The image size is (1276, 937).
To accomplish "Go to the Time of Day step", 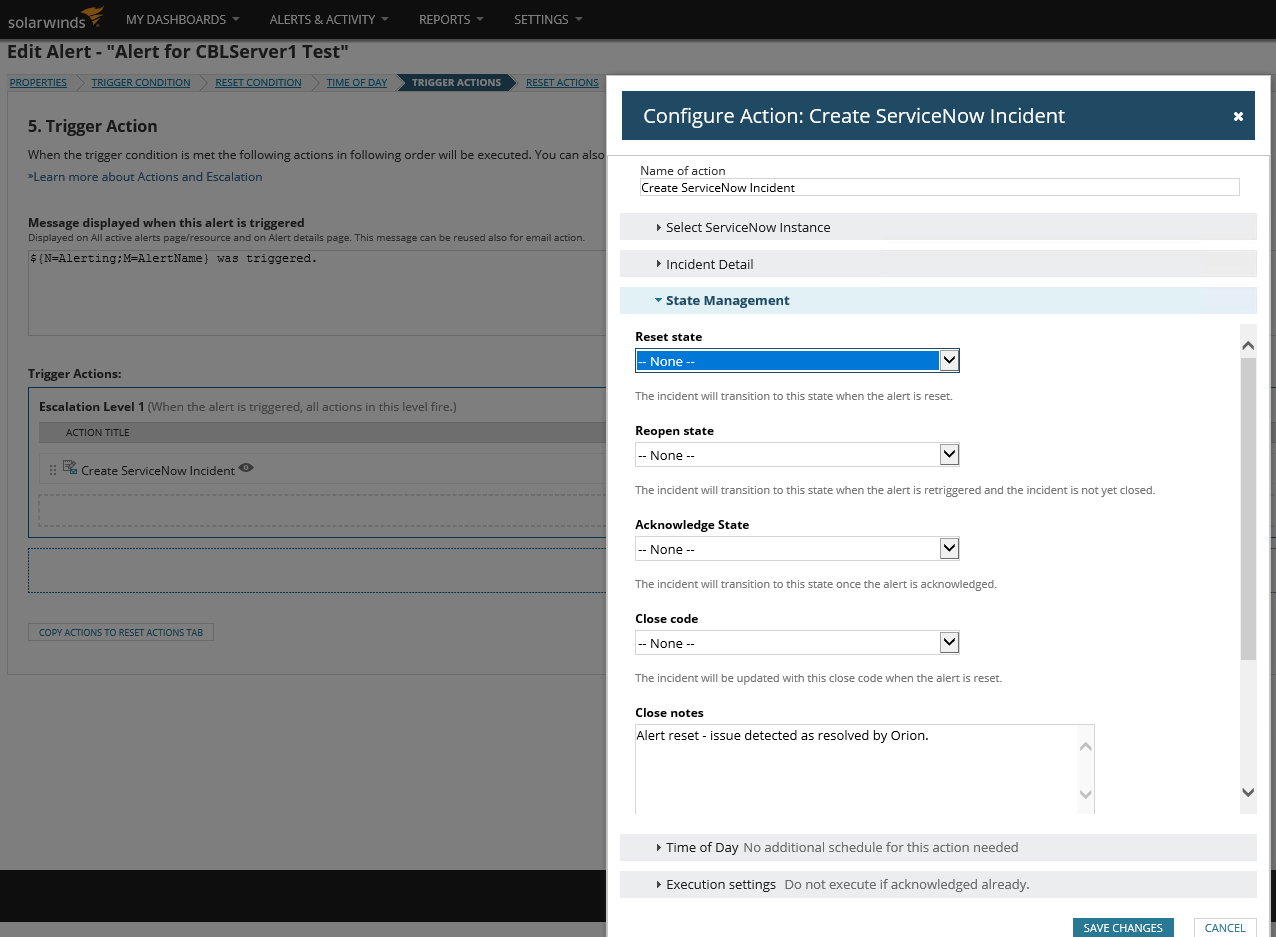I will (x=357, y=83).
